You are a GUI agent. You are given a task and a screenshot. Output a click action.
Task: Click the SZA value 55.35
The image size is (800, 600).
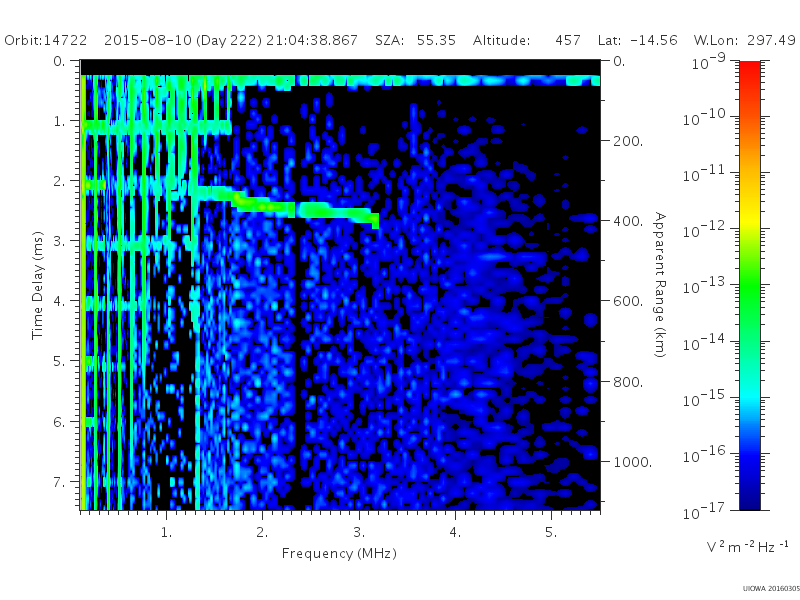pos(436,40)
